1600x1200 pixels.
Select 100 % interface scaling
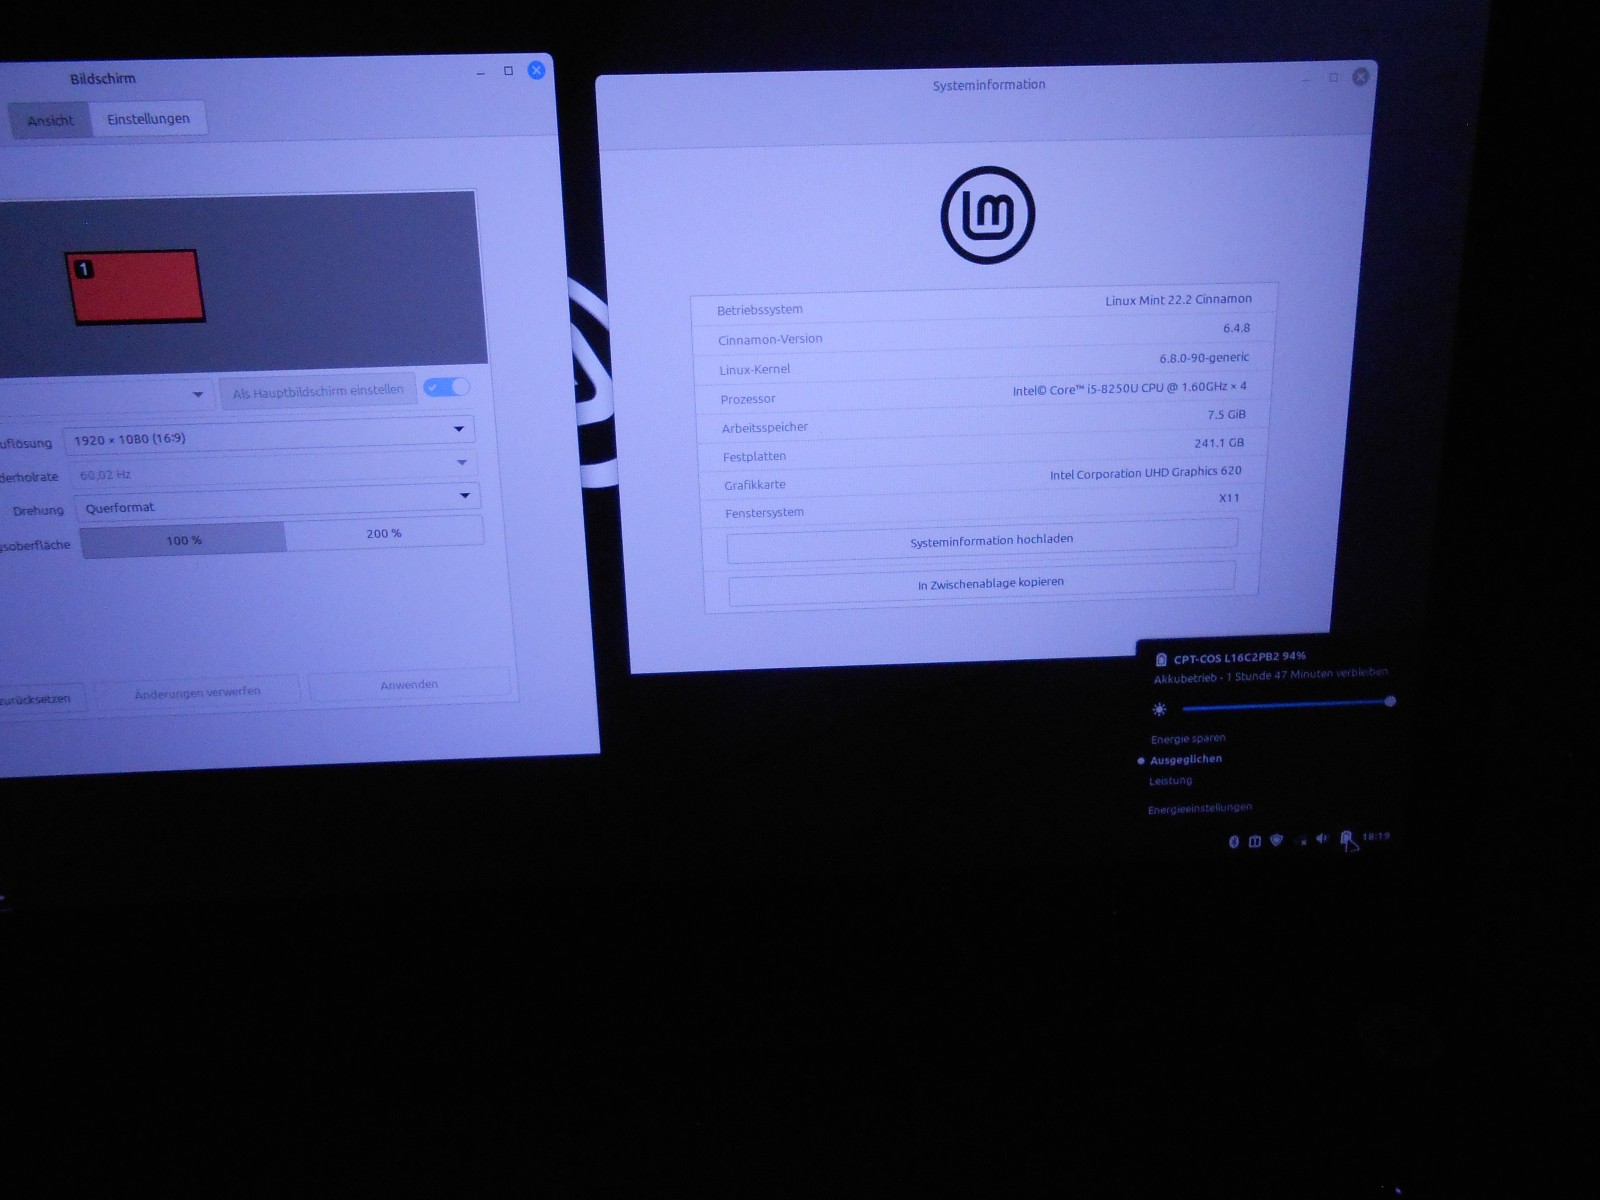[184, 540]
